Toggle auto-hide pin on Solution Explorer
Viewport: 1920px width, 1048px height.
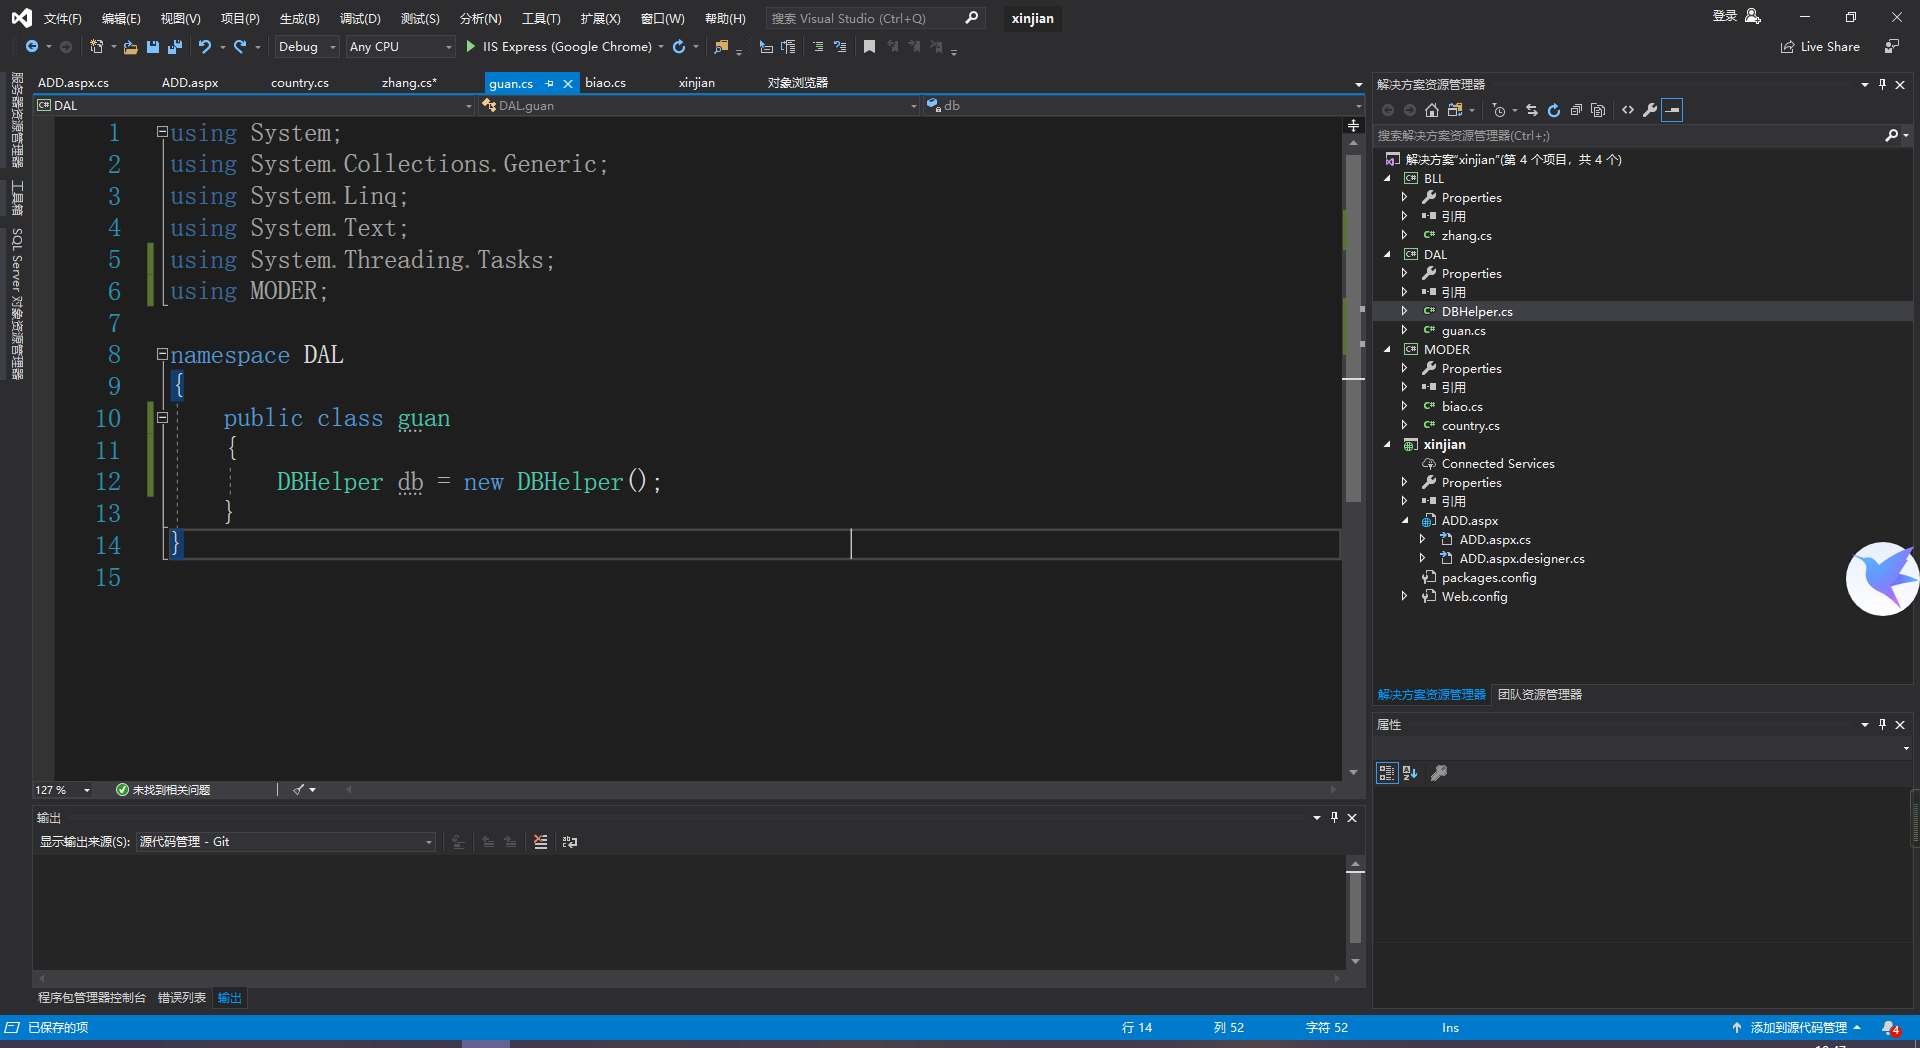pos(1882,85)
